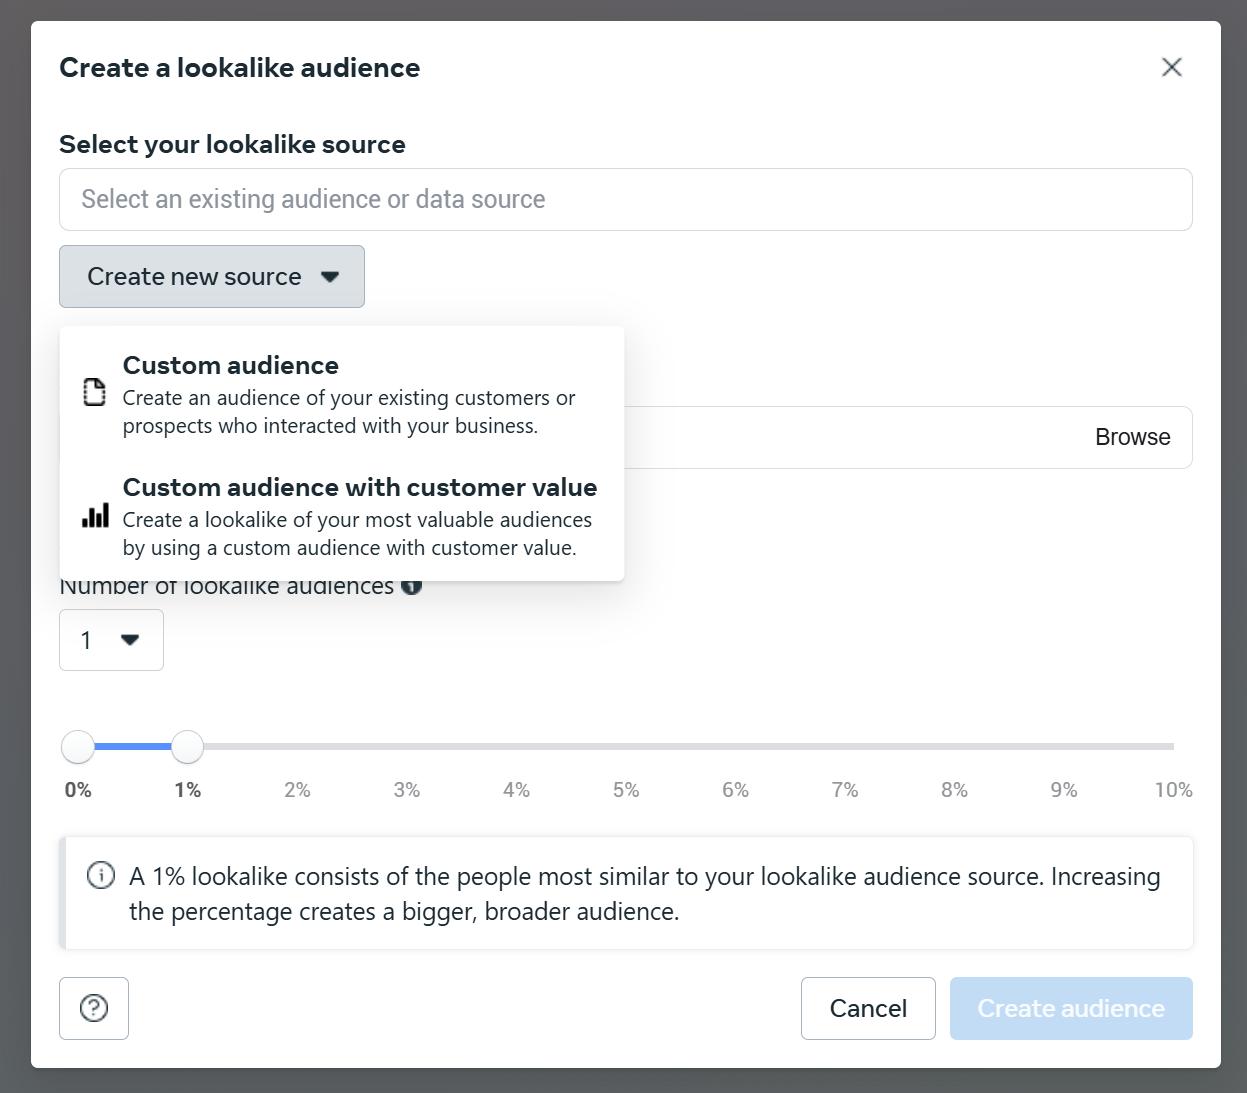Click the 9% label on the slider
Viewport: 1247px width, 1093px height.
(1064, 790)
